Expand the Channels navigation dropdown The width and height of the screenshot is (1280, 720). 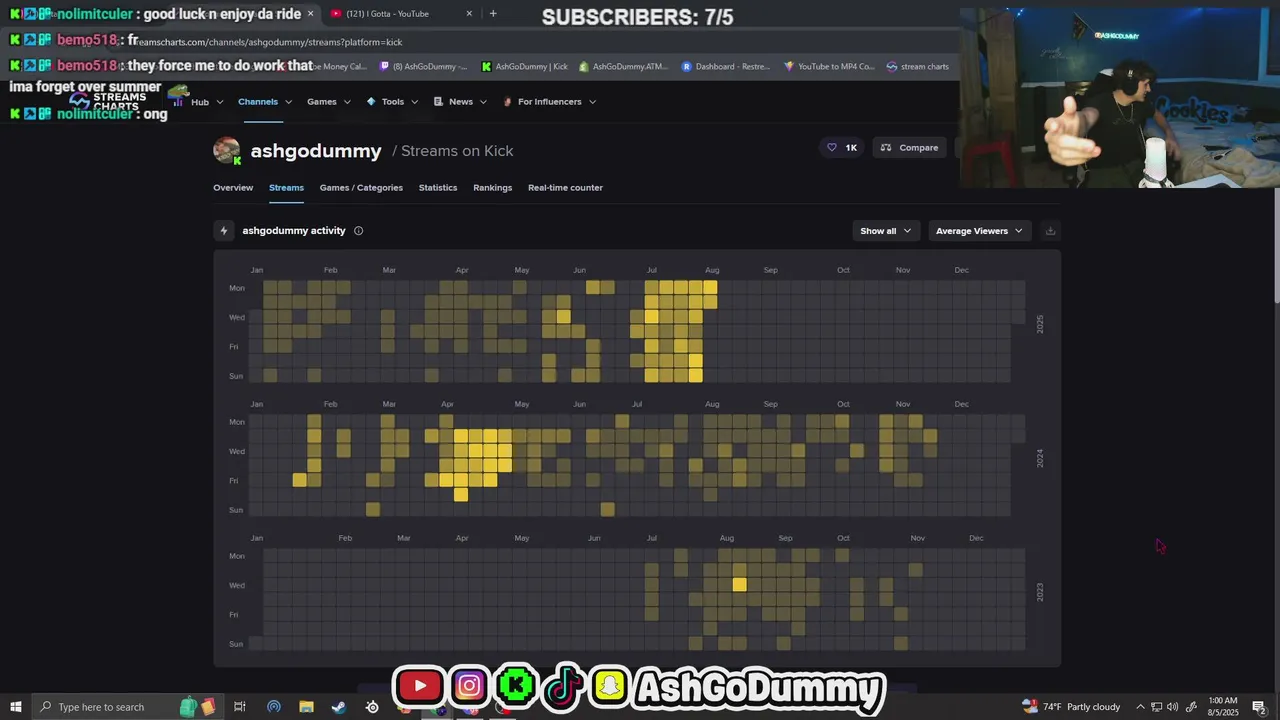(265, 102)
